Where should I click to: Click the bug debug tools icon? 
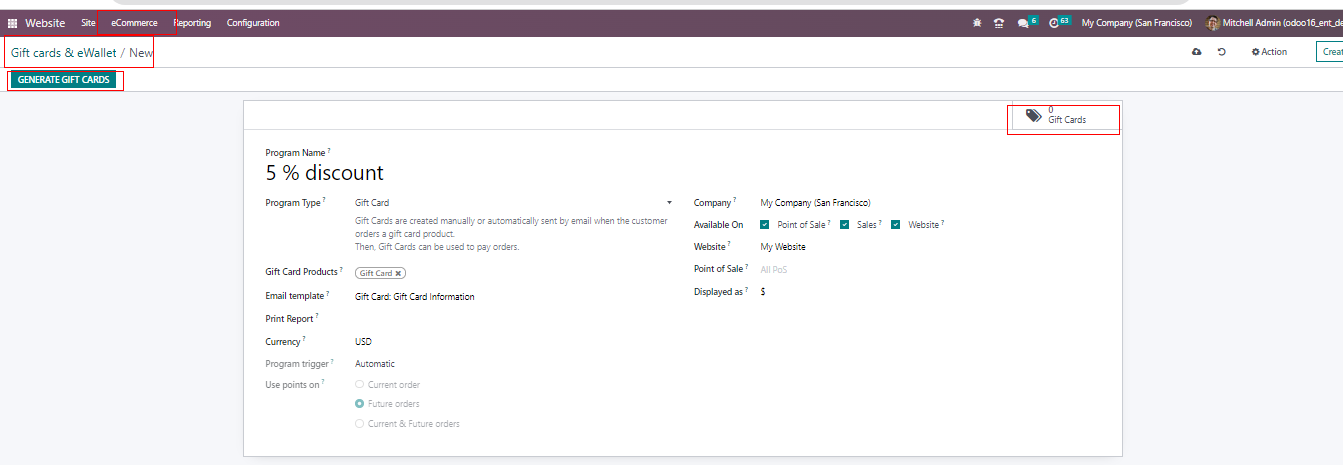(x=977, y=23)
